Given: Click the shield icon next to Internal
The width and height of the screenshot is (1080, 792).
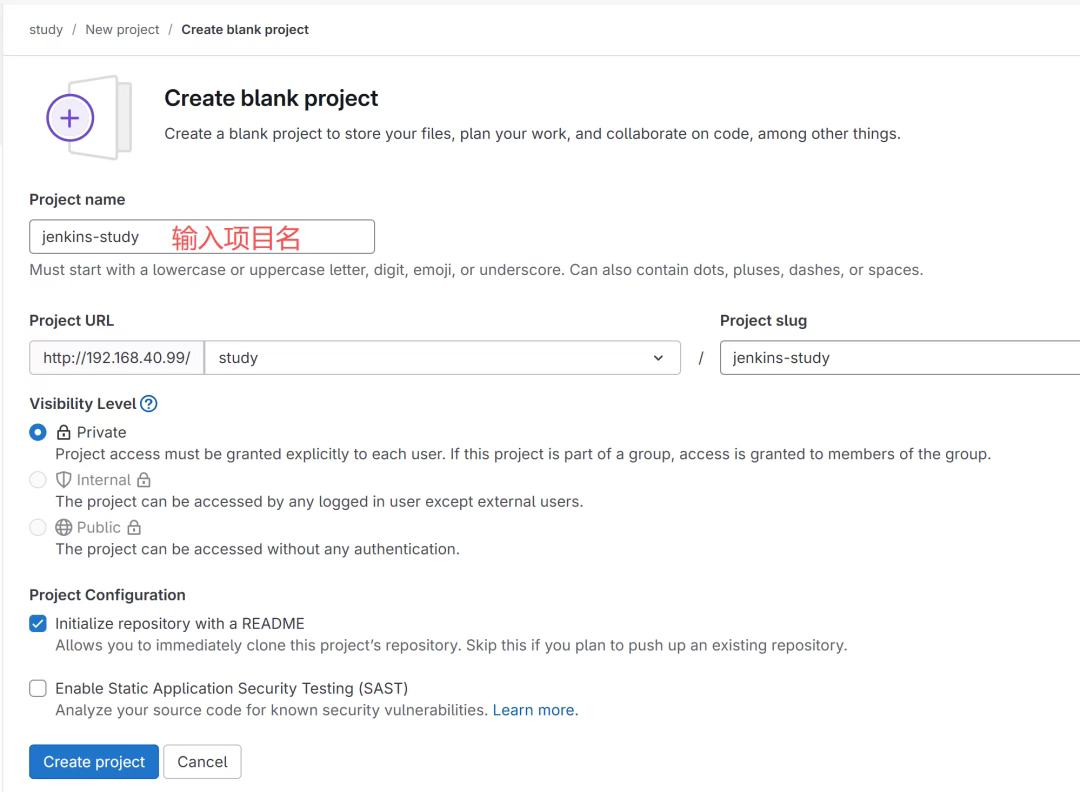Looking at the screenshot, I should 64,480.
